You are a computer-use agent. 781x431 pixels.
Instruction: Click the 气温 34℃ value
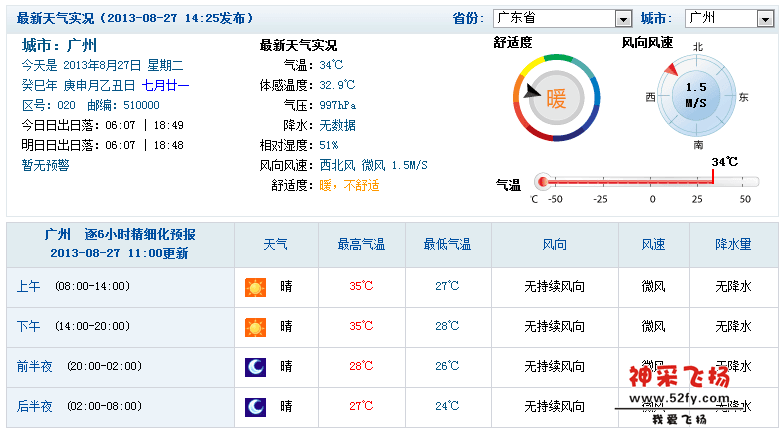tap(331, 65)
